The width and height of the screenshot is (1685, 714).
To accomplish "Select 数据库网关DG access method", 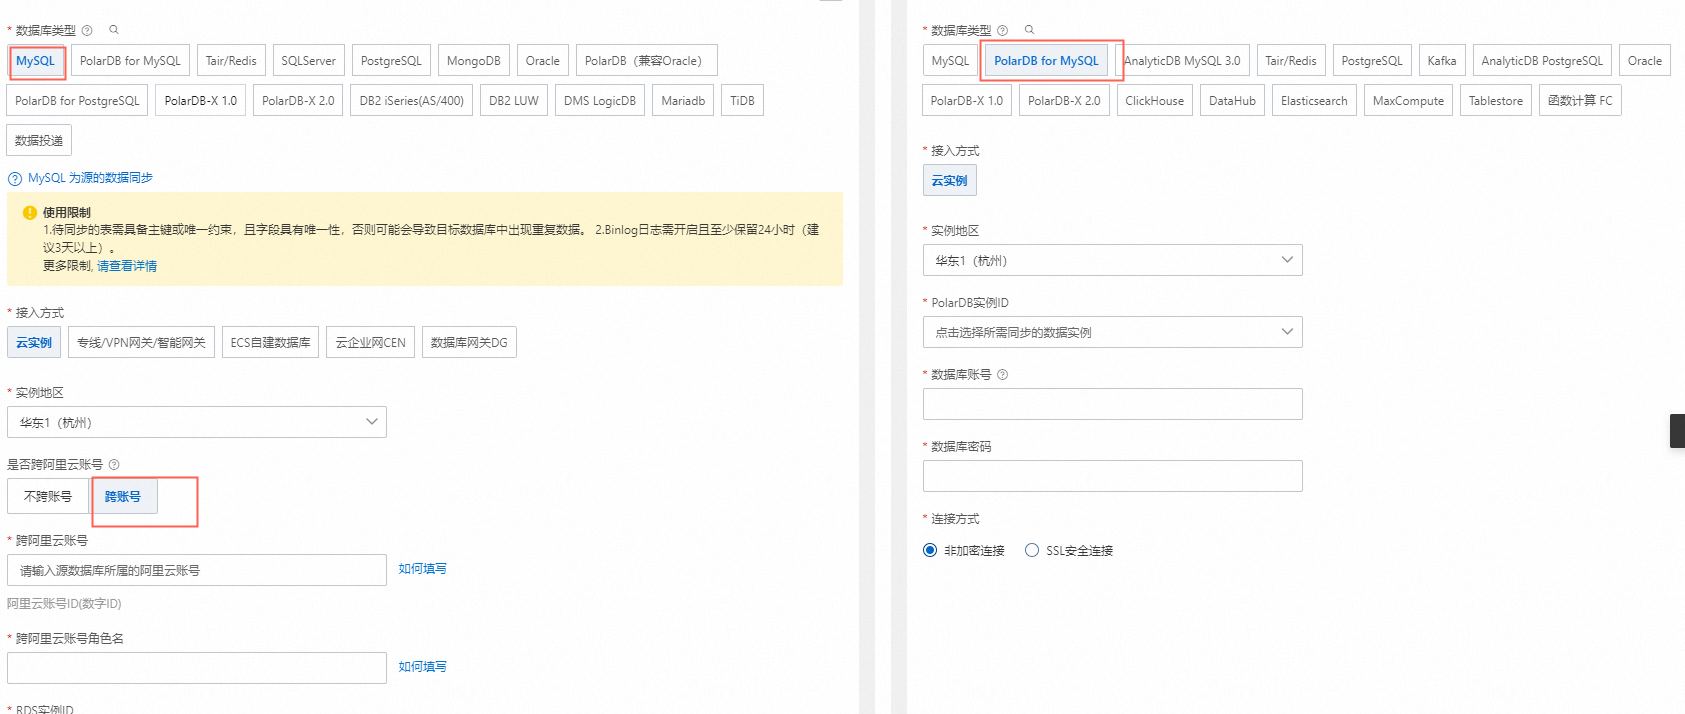I will point(469,343).
